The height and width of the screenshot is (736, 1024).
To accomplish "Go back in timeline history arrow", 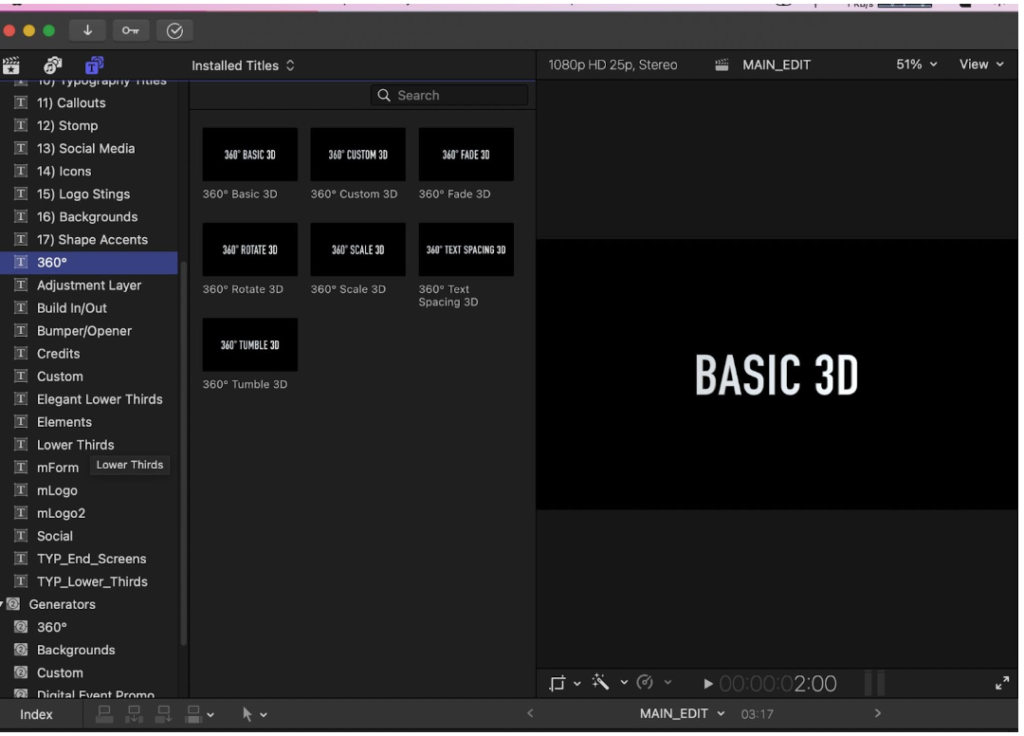I will click(530, 714).
